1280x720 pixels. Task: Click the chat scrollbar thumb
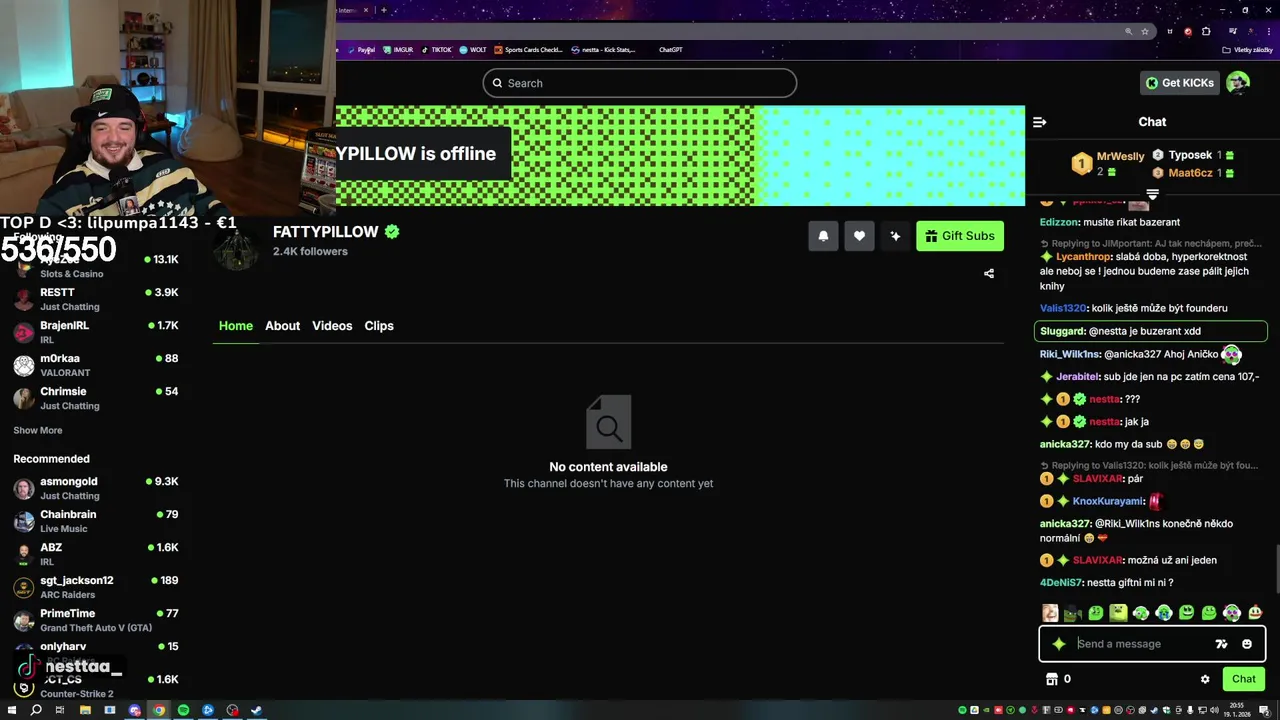[x=1276, y=570]
